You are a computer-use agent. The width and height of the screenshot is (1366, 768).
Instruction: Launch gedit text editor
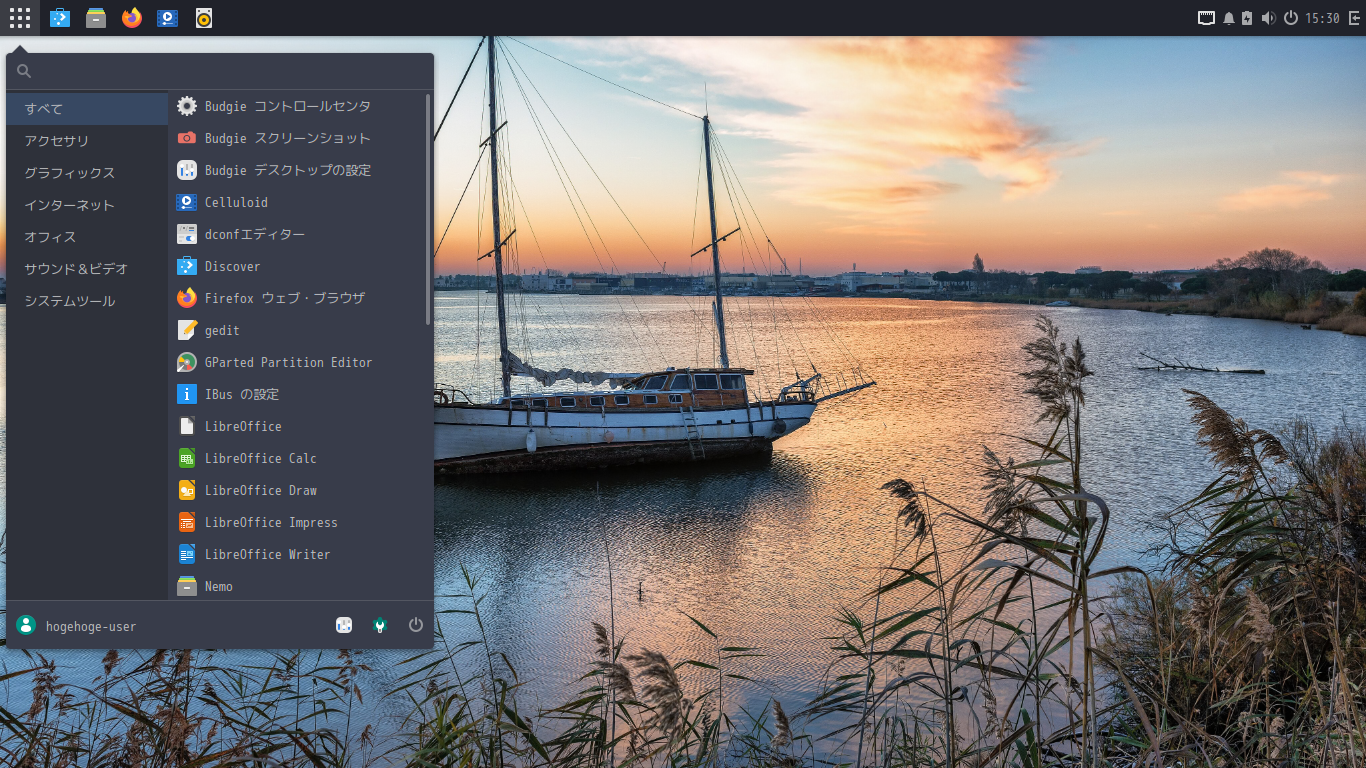click(221, 330)
